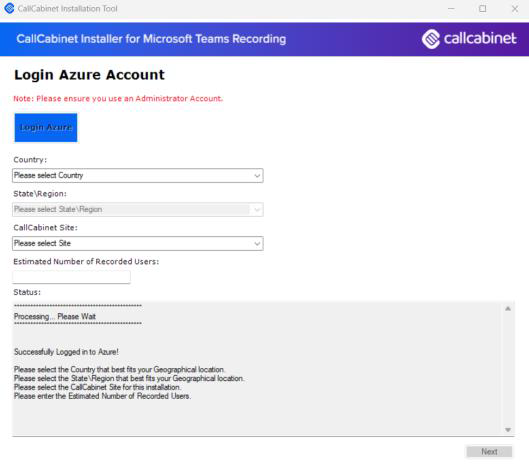Viewport: 529px width, 464px height.
Task: Expand the CallCabinet Site dropdown
Action: [x=138, y=243]
